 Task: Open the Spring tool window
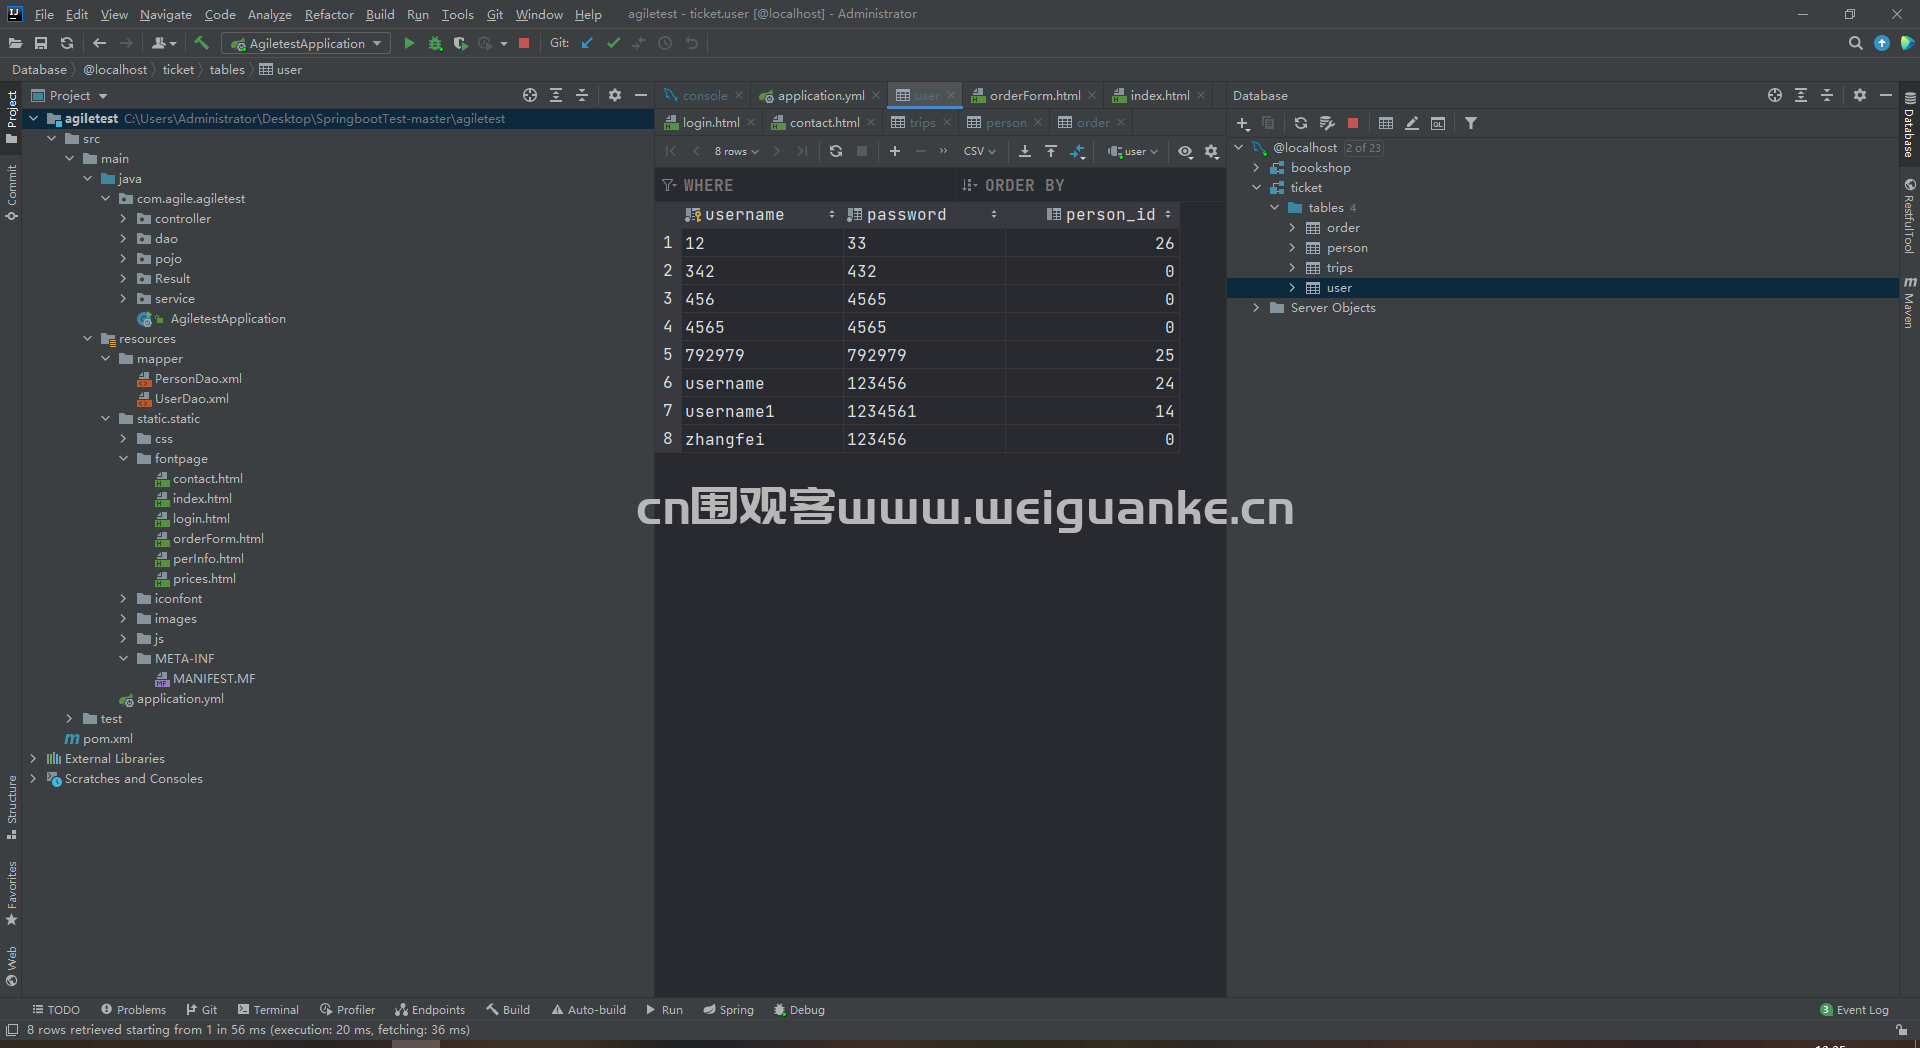(728, 1010)
